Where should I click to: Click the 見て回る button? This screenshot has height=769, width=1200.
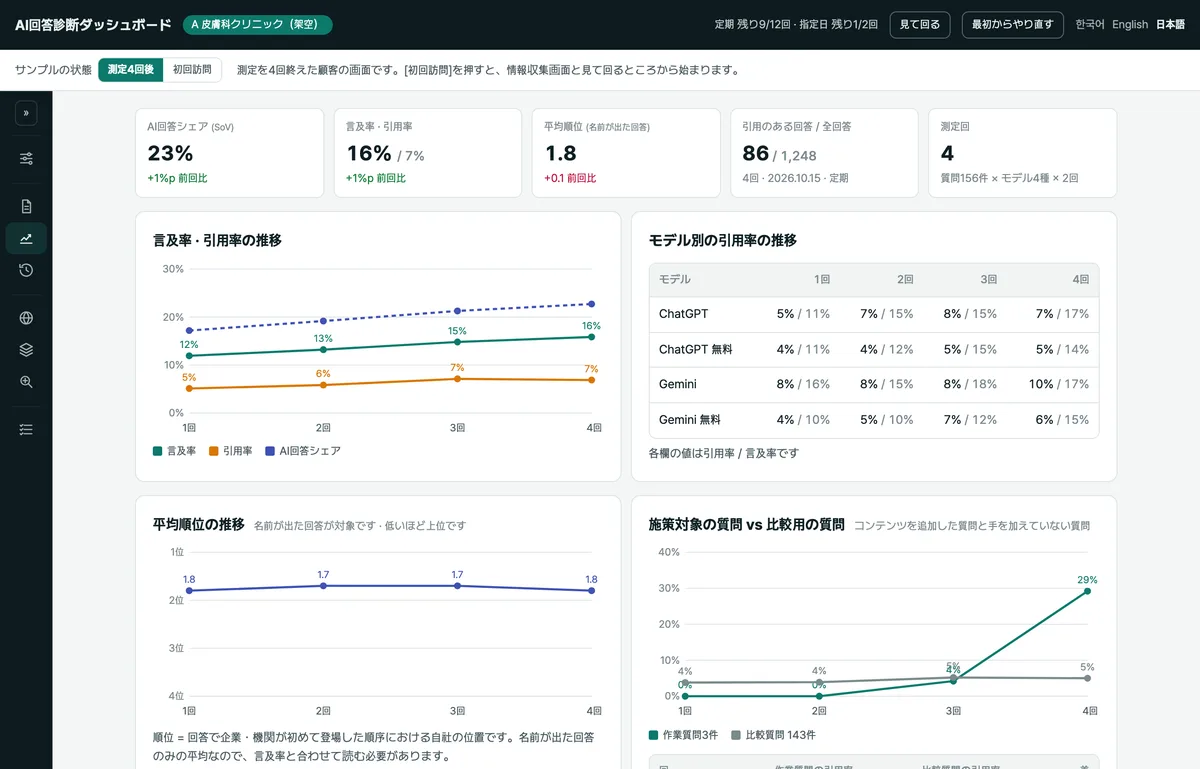[920, 25]
